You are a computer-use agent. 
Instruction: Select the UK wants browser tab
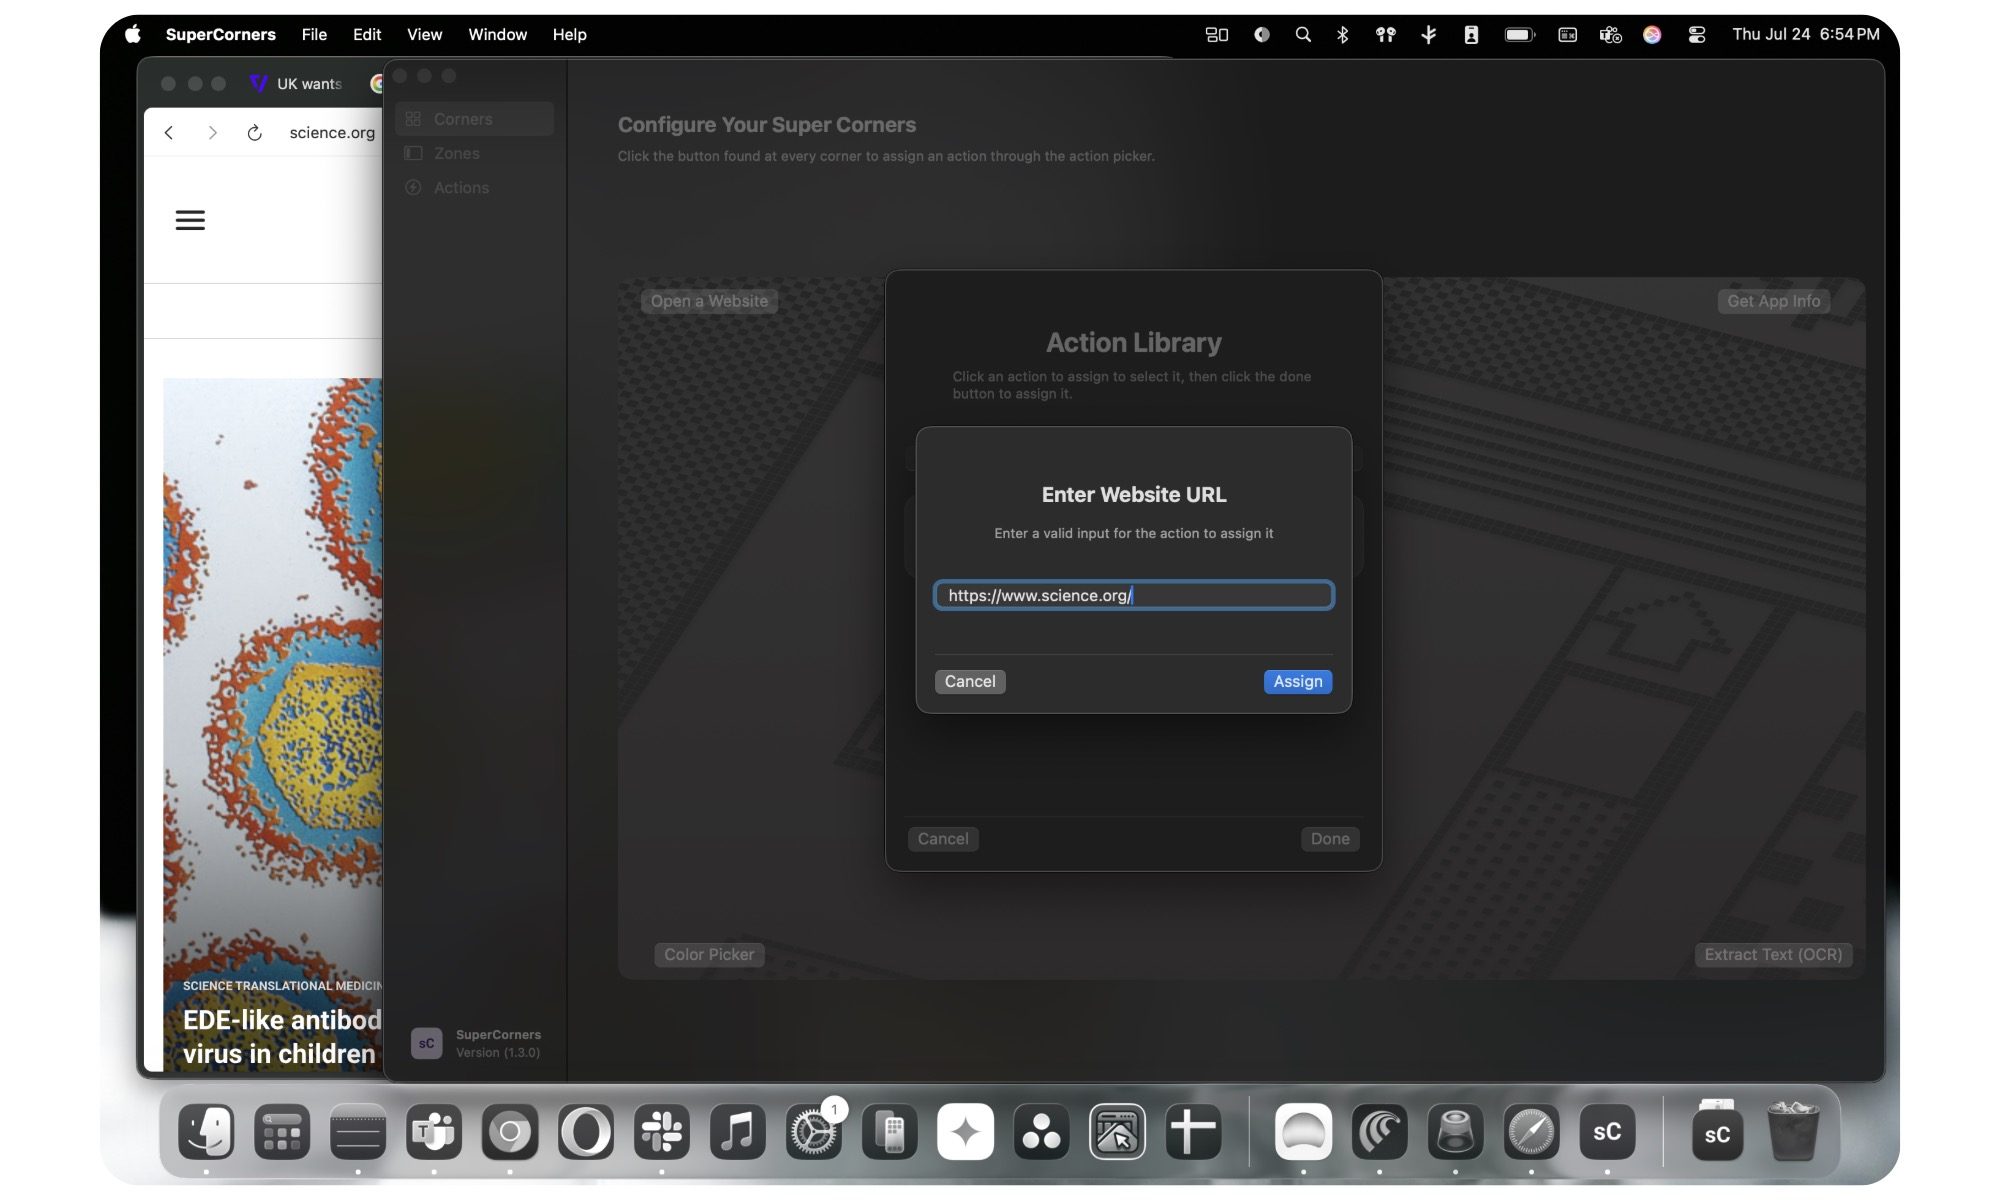click(296, 84)
